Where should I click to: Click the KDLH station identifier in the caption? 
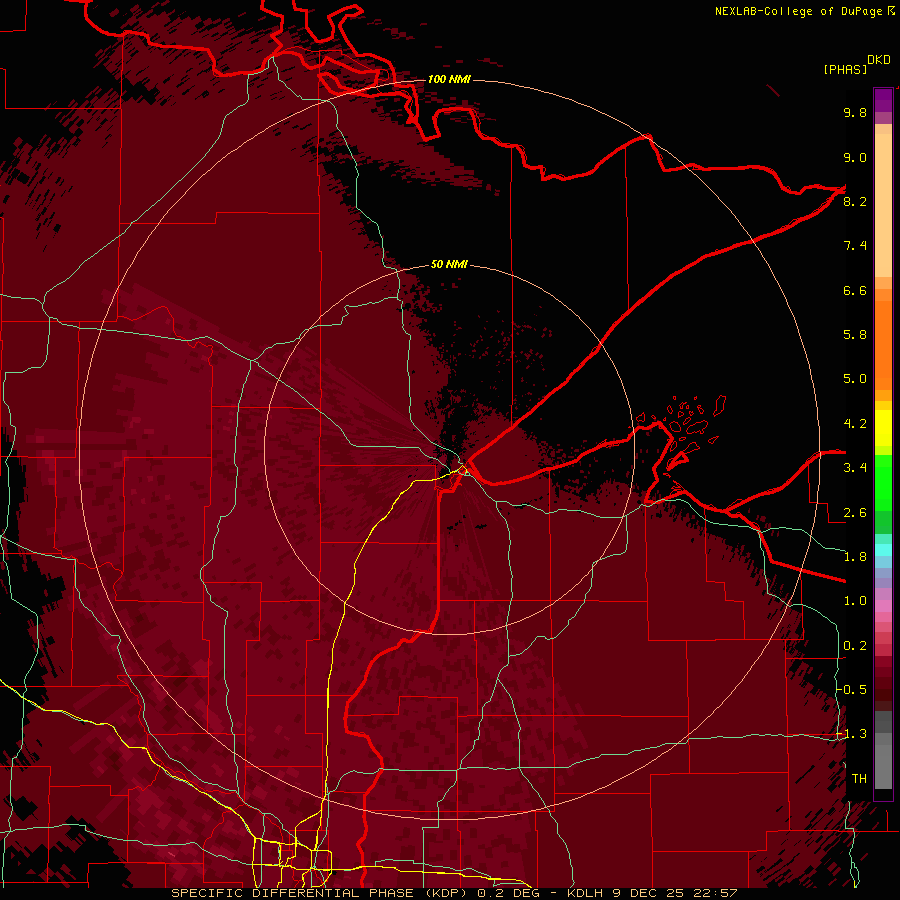point(584,893)
